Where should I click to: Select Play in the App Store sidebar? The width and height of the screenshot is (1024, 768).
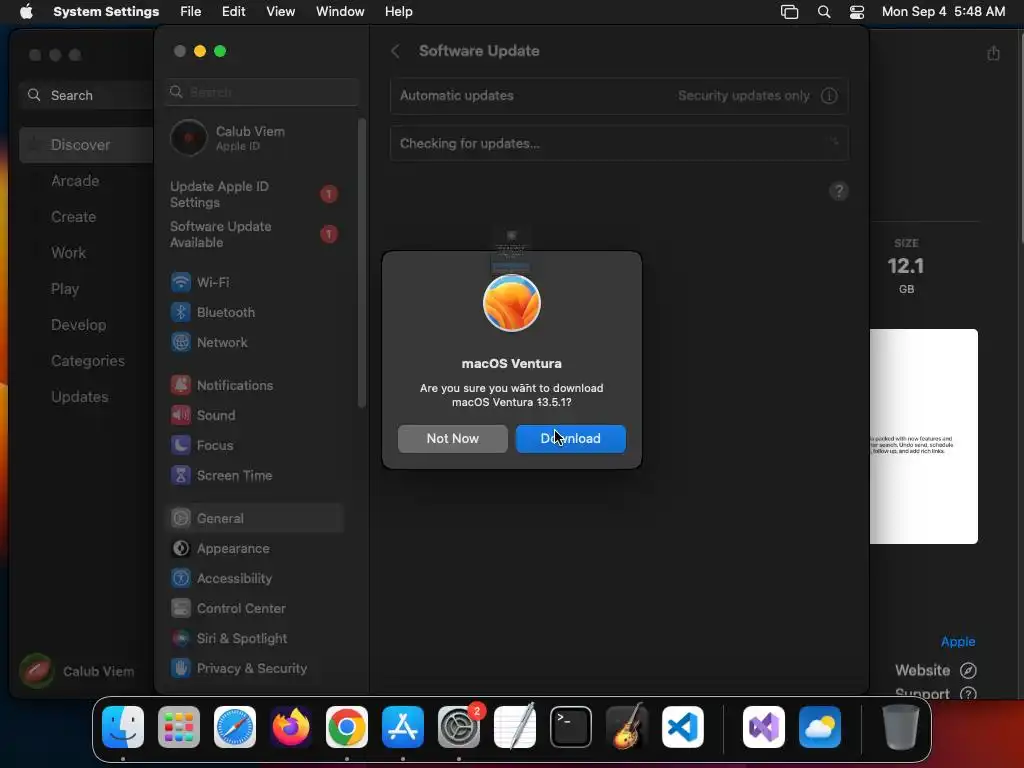coord(65,289)
